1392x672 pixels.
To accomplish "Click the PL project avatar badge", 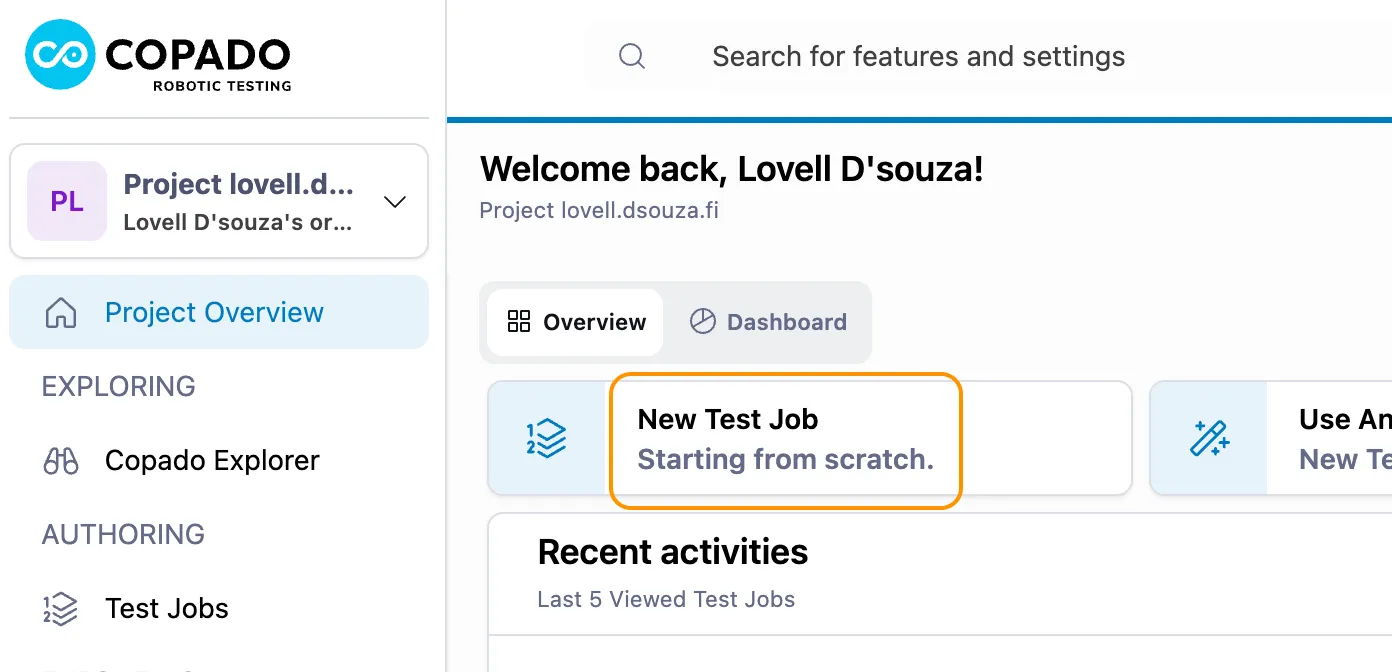I will (65, 200).
